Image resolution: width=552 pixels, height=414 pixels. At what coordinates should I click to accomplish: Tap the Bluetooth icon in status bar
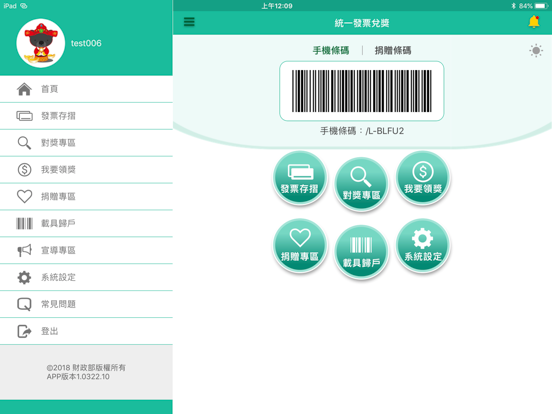[x=513, y=6]
